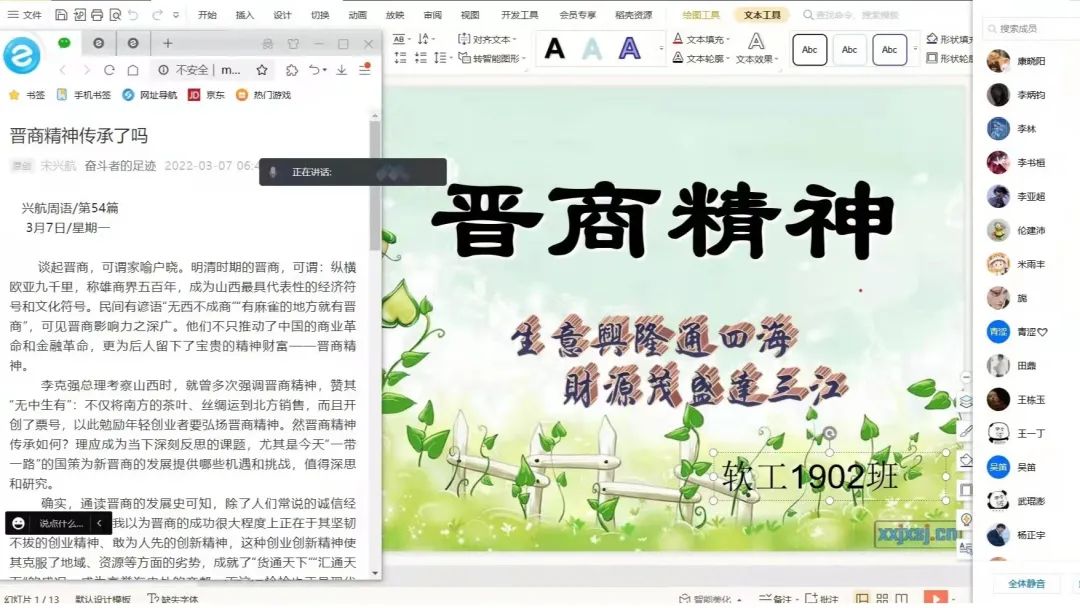
Task: Click the article author 奋斗者的足迹 link
Action: [x=121, y=166]
